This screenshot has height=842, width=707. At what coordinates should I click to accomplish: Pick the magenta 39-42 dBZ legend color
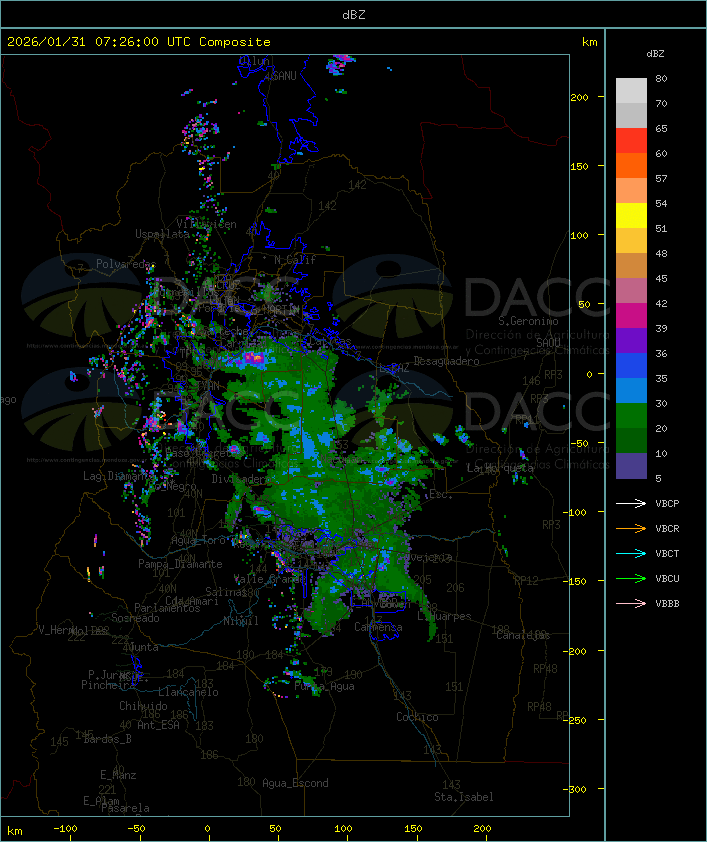[x=631, y=316]
